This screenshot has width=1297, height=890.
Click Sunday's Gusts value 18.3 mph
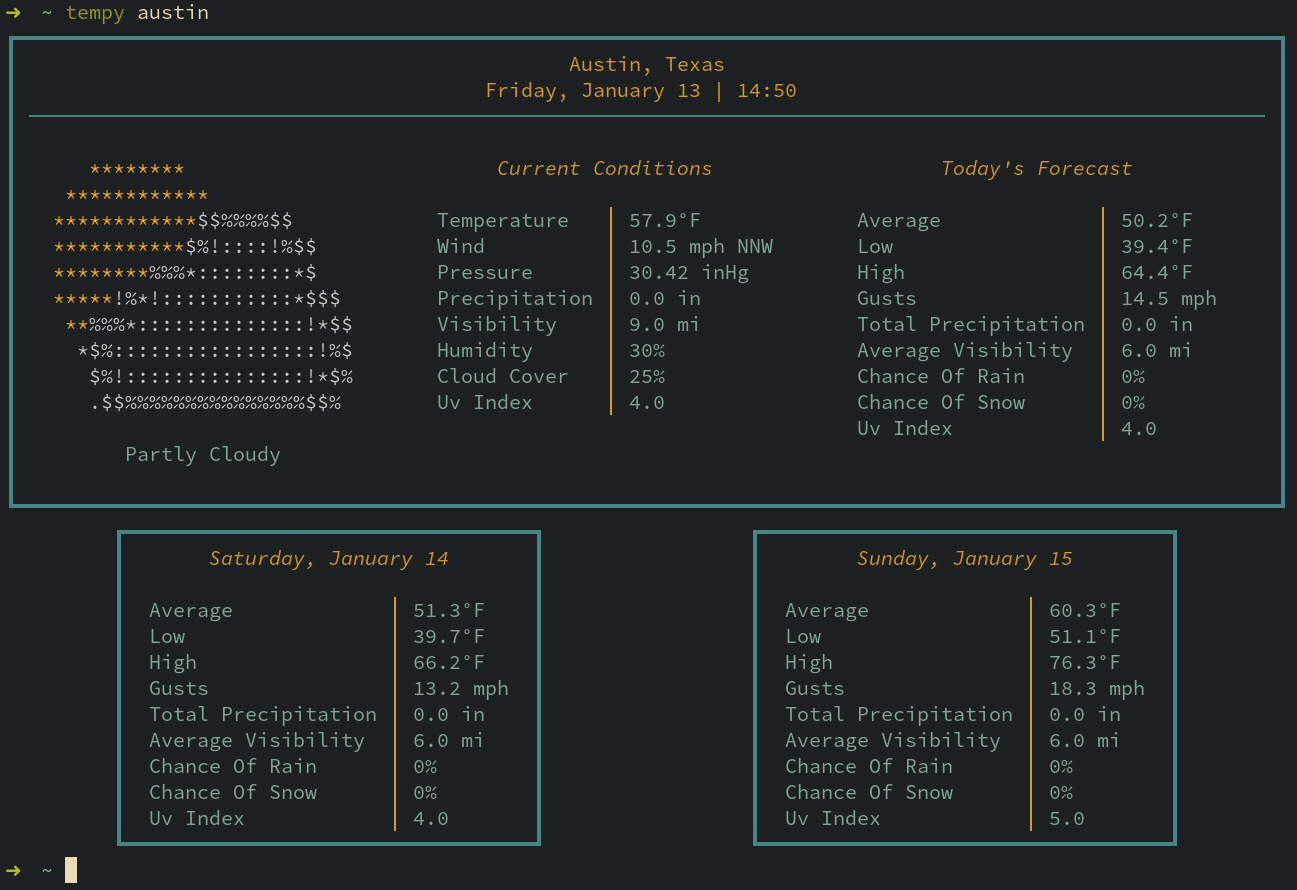1096,688
